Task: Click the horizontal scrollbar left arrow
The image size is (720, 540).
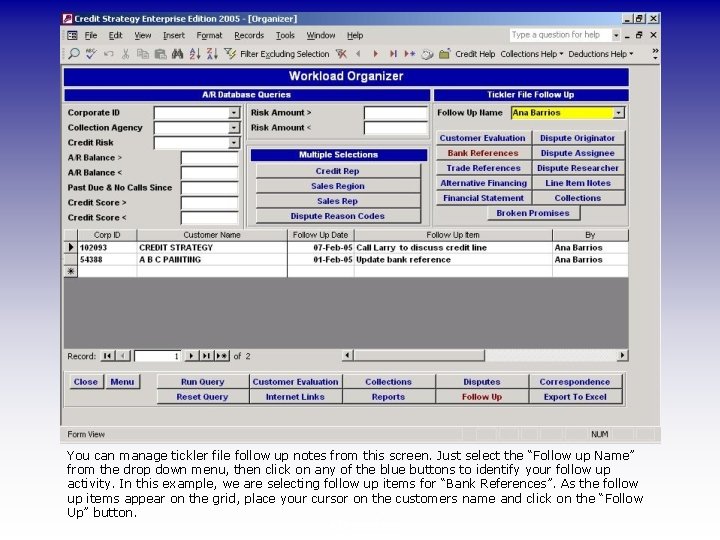Action: [x=348, y=355]
